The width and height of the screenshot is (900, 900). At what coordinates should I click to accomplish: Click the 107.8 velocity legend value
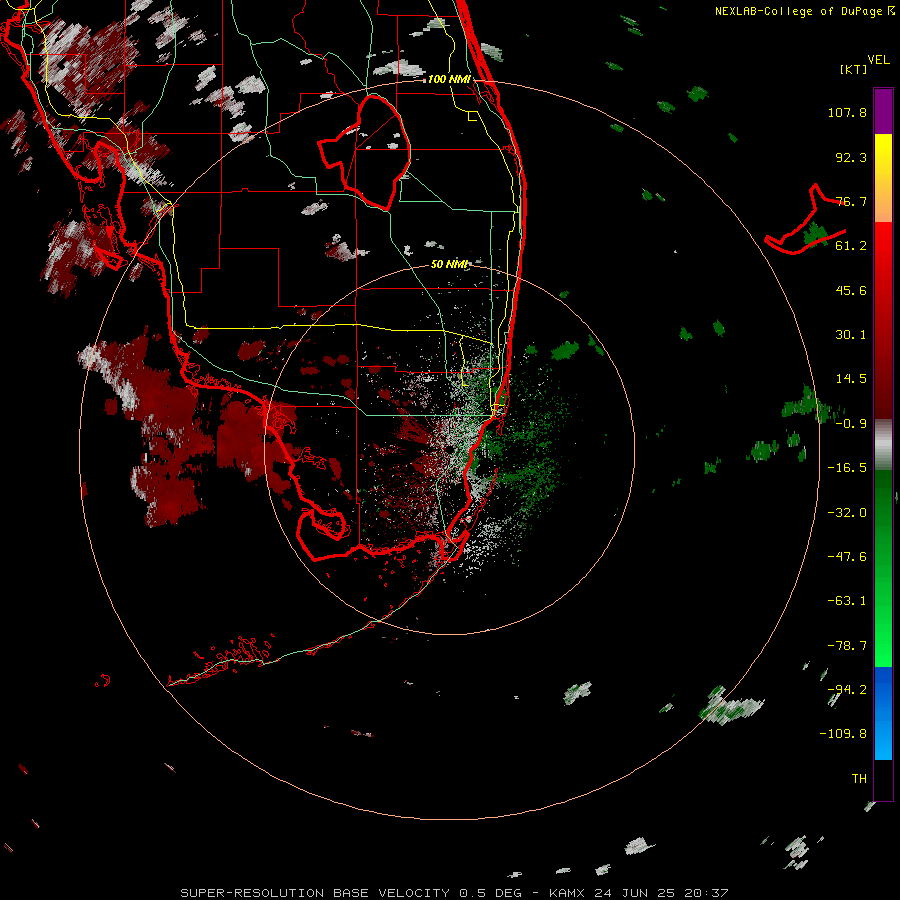point(847,112)
